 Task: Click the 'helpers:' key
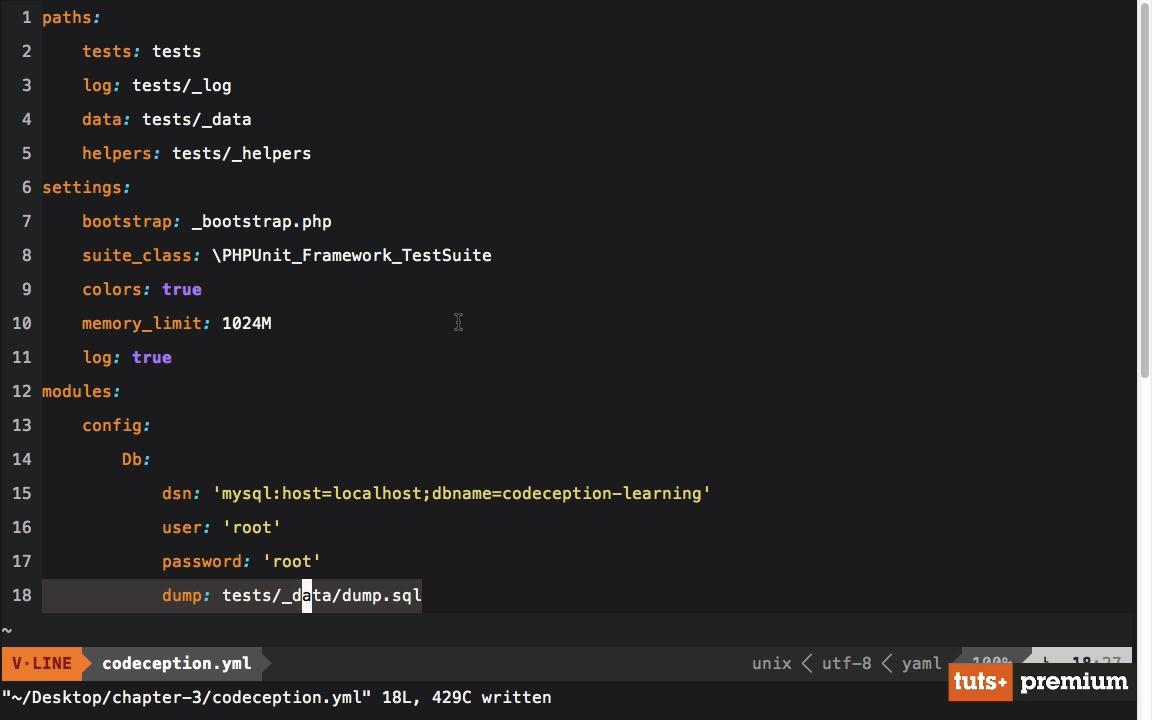[121, 153]
